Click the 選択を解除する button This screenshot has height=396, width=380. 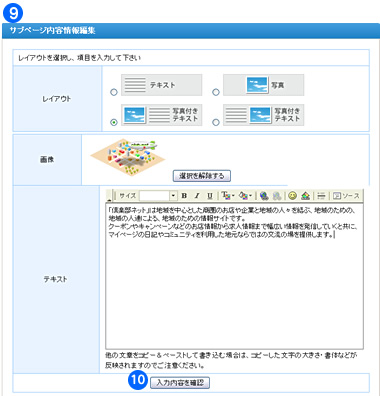[202, 176]
